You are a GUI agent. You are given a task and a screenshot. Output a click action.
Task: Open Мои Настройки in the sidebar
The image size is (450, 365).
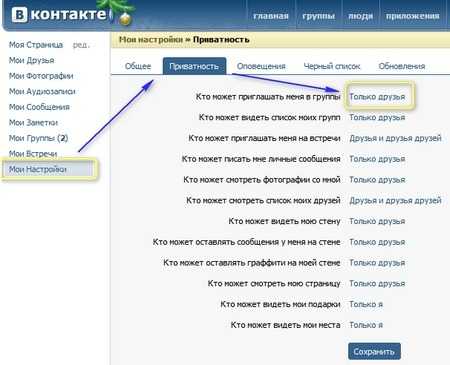37,169
